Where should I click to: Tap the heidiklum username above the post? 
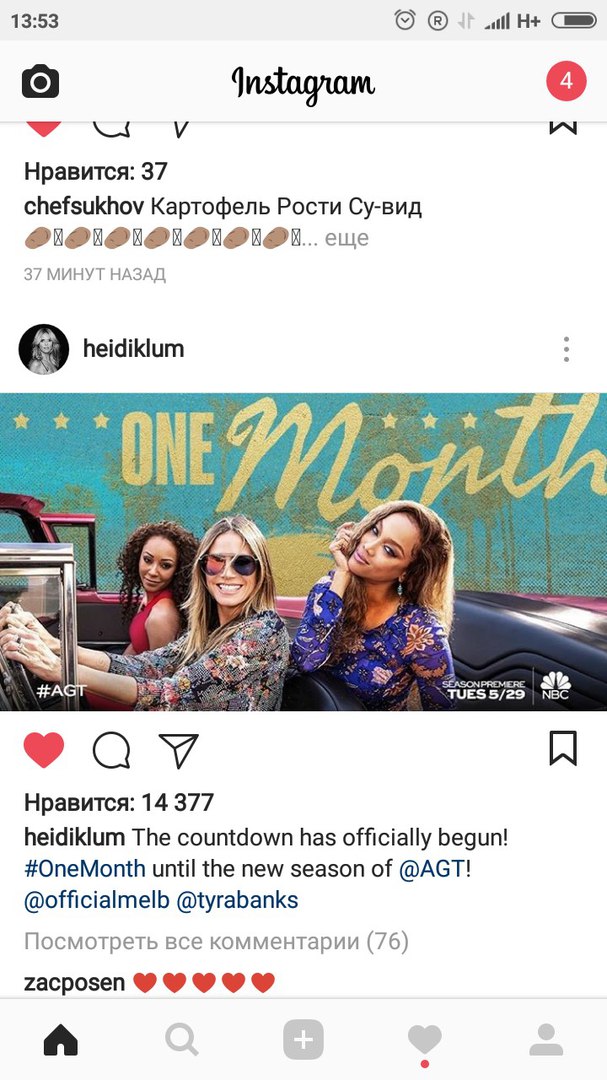pos(134,349)
